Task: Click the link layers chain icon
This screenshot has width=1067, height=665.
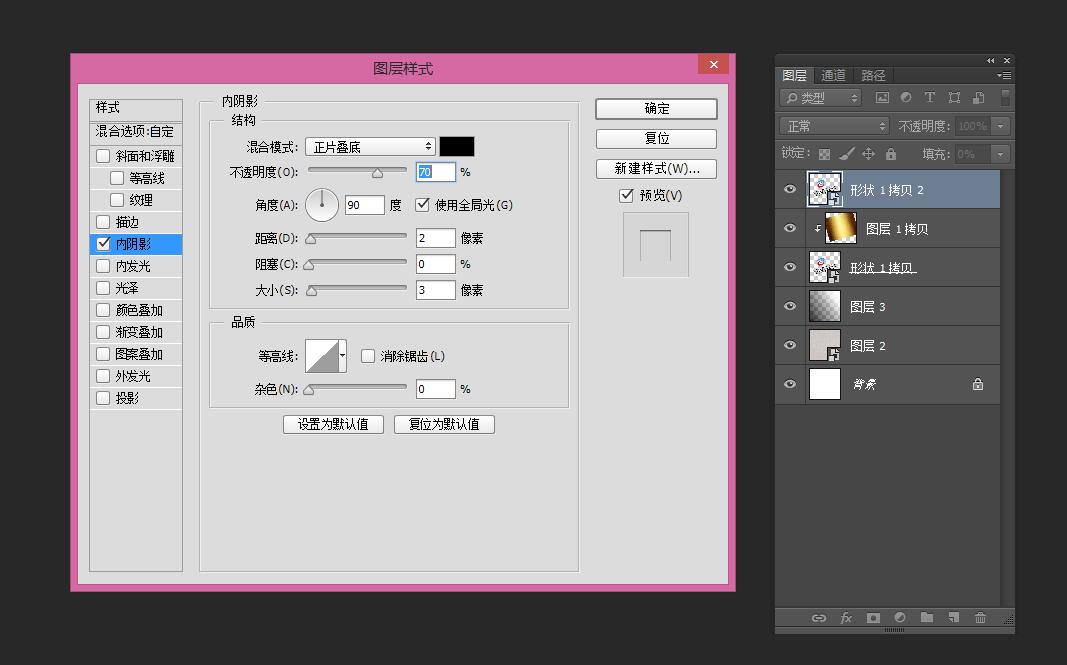Action: (x=819, y=618)
